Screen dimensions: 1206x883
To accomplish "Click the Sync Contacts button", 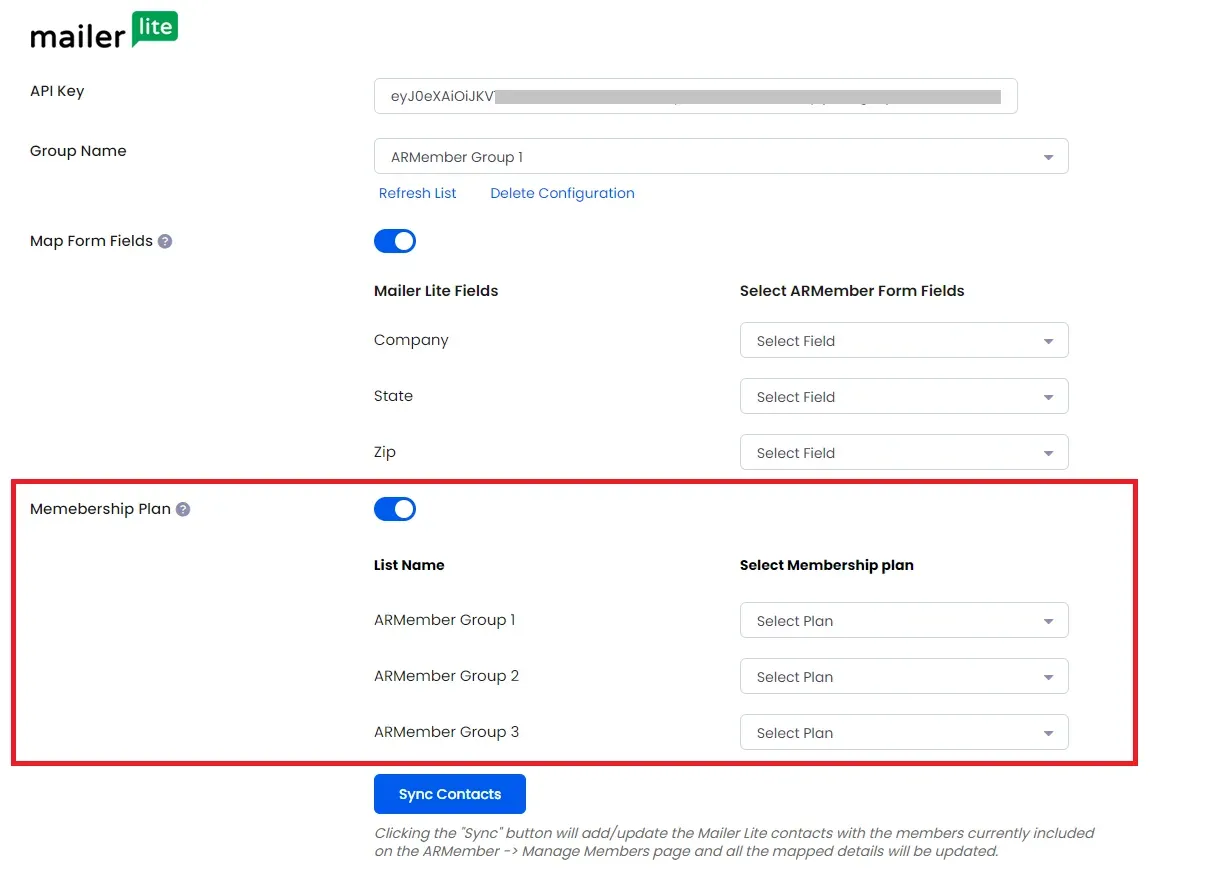I will click(450, 794).
